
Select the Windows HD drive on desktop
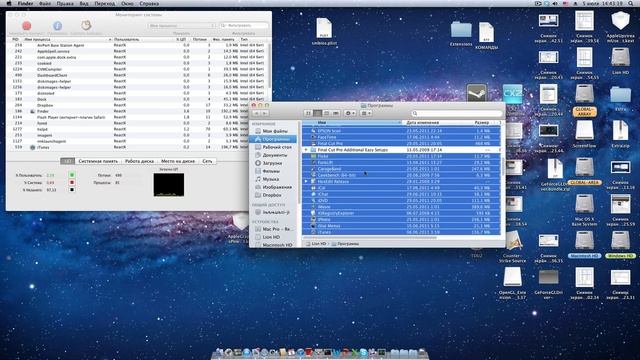click(x=620, y=245)
